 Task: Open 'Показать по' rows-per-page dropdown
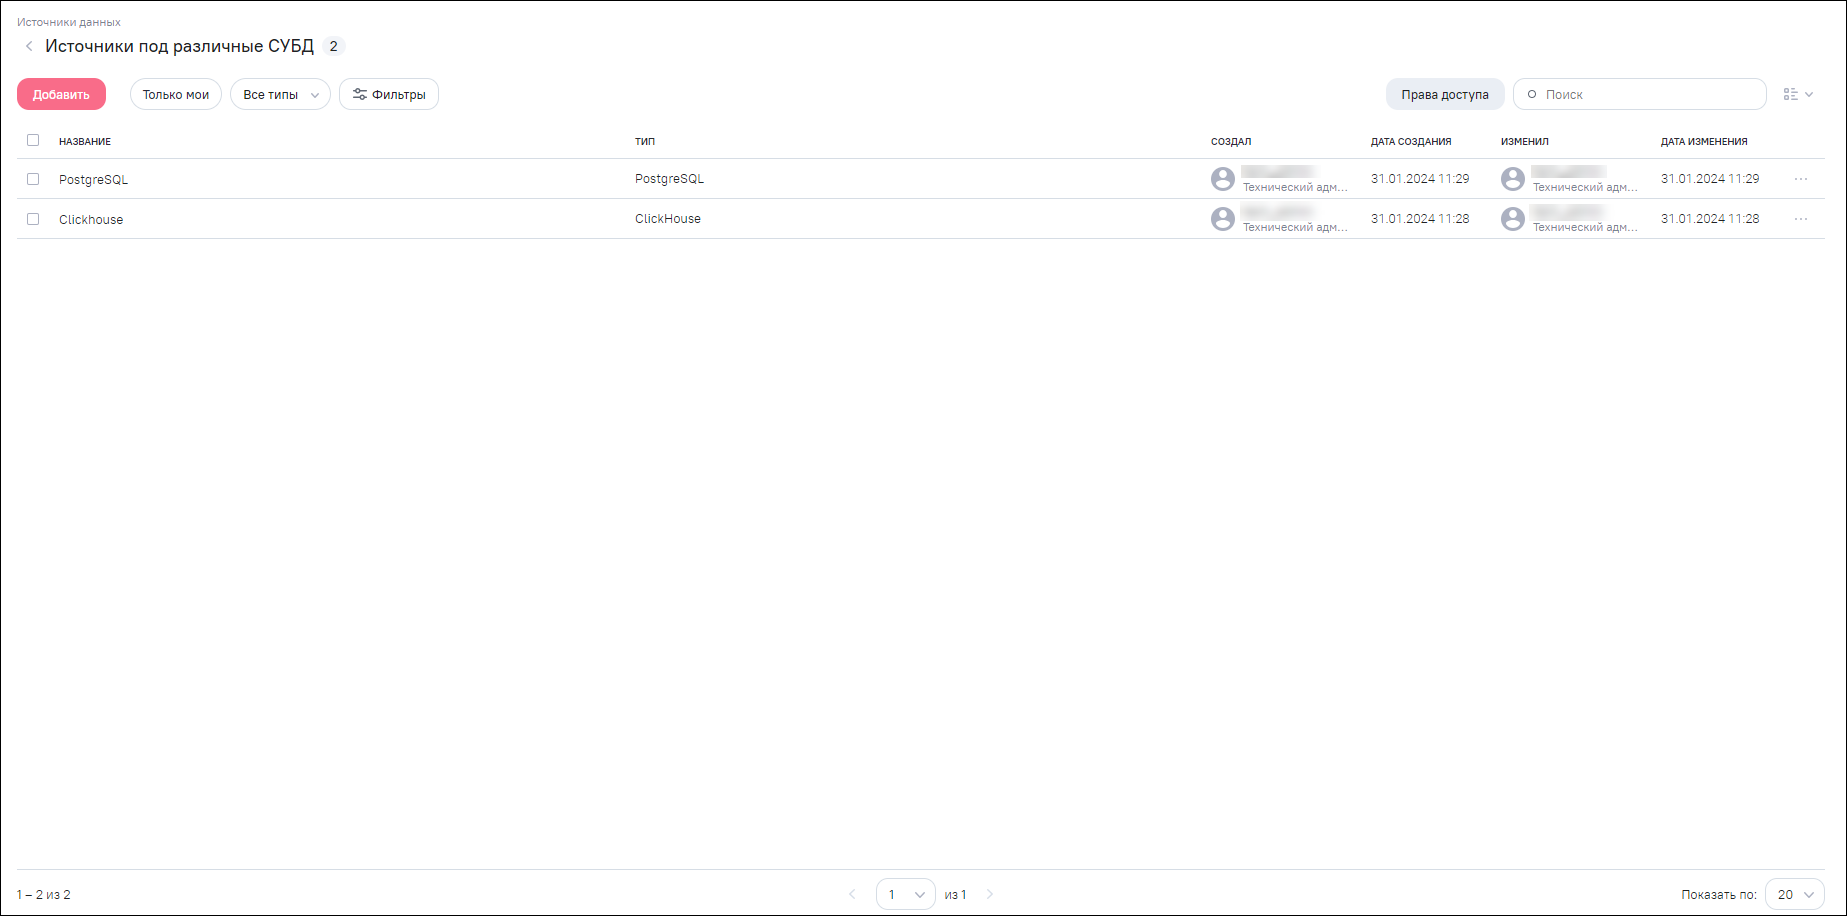point(1795,894)
